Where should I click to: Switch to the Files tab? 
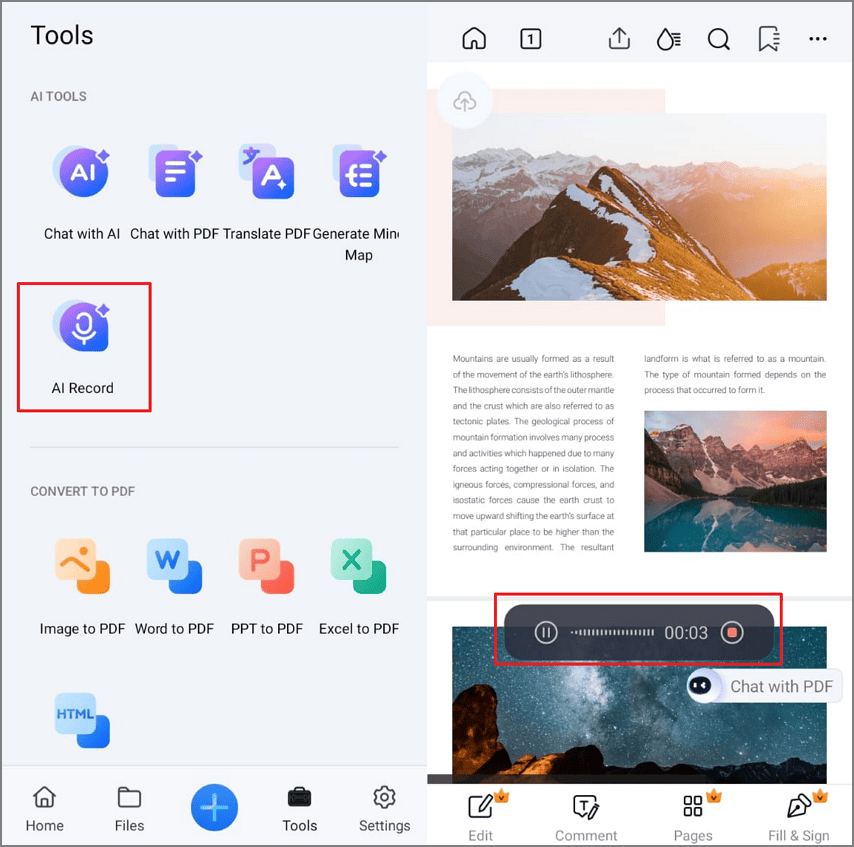130,809
